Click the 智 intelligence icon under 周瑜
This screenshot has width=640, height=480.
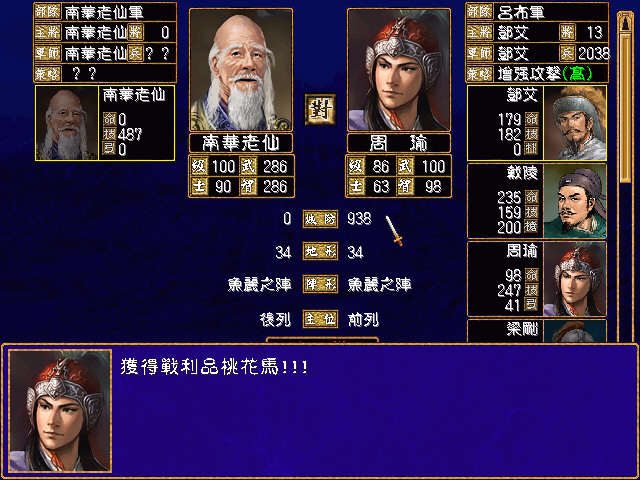pyautogui.click(x=405, y=187)
